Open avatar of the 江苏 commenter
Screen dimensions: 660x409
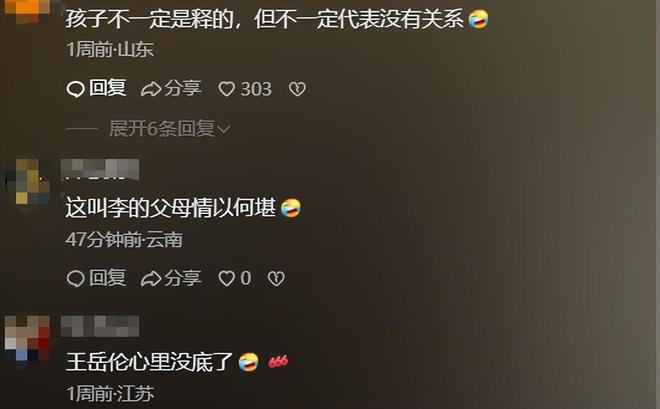coord(28,338)
